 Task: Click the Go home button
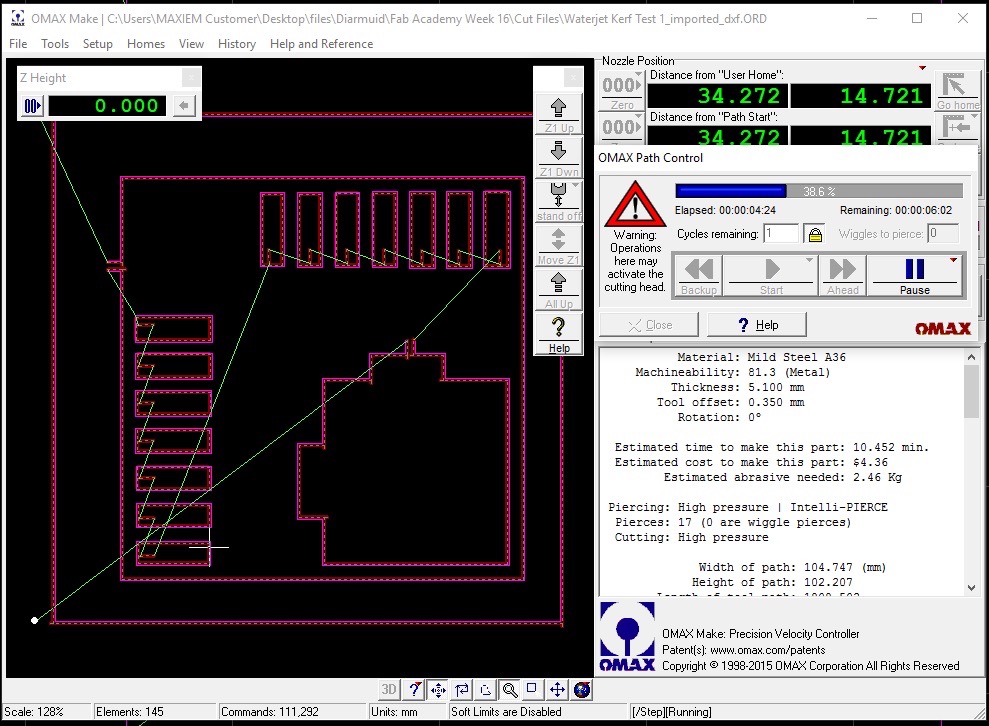click(957, 91)
